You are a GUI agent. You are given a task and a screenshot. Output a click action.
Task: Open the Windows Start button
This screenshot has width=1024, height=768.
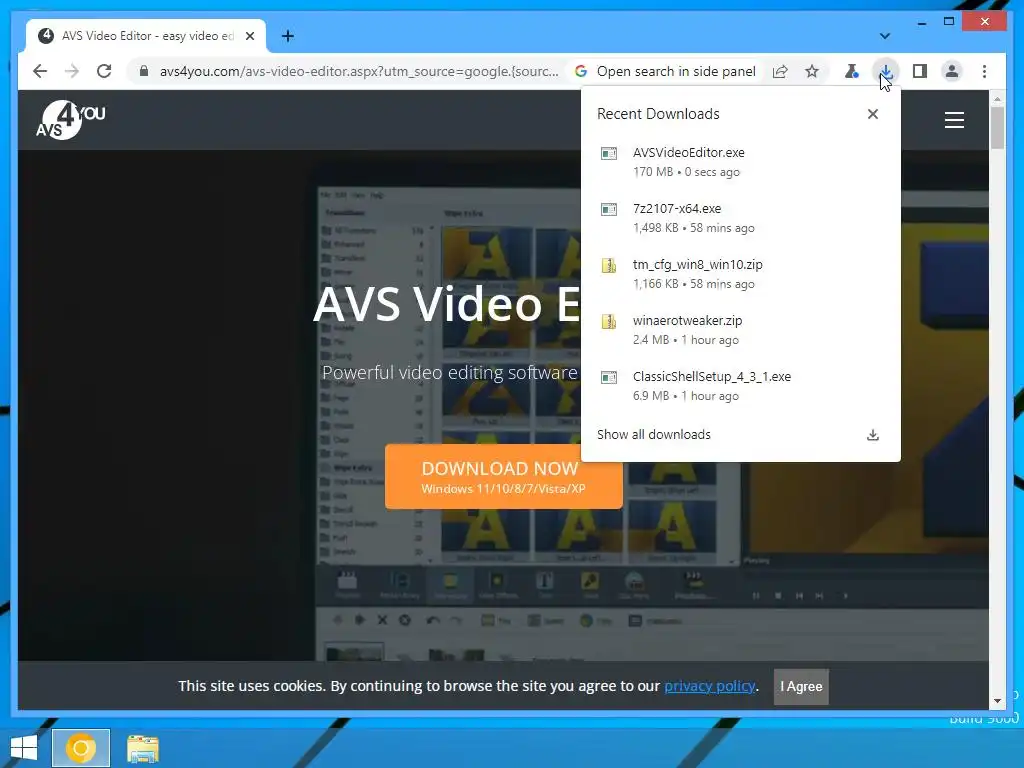(24, 748)
